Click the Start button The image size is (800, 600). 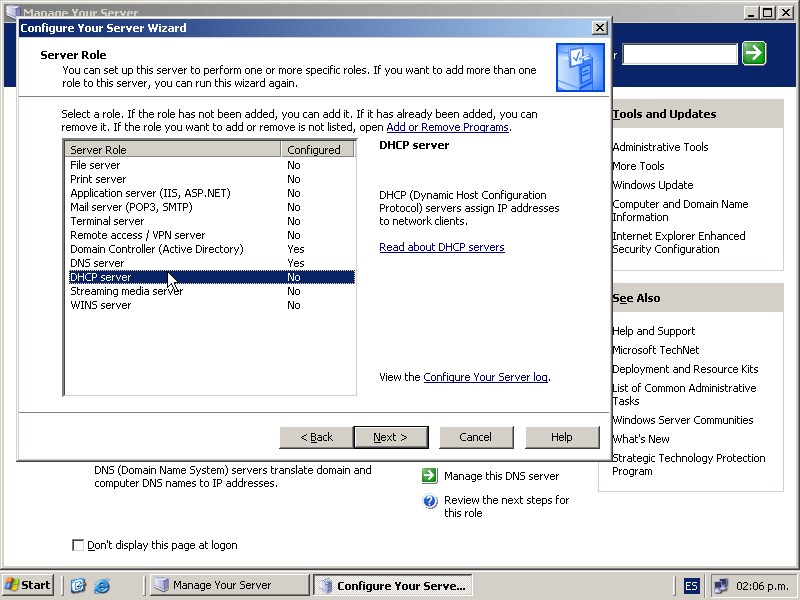pyautogui.click(x=28, y=586)
